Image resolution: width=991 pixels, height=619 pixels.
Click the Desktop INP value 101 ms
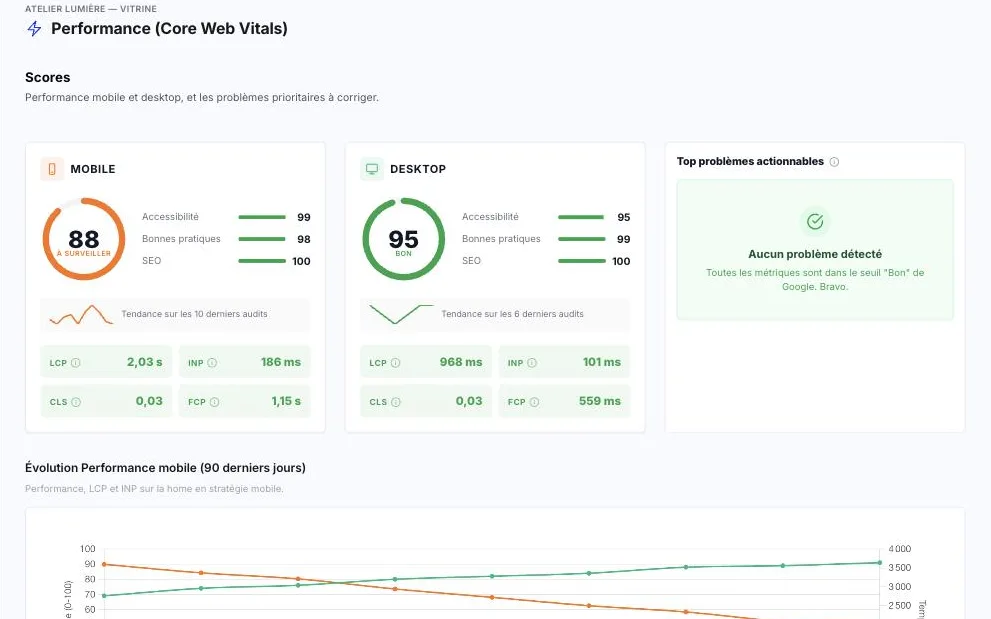602,362
